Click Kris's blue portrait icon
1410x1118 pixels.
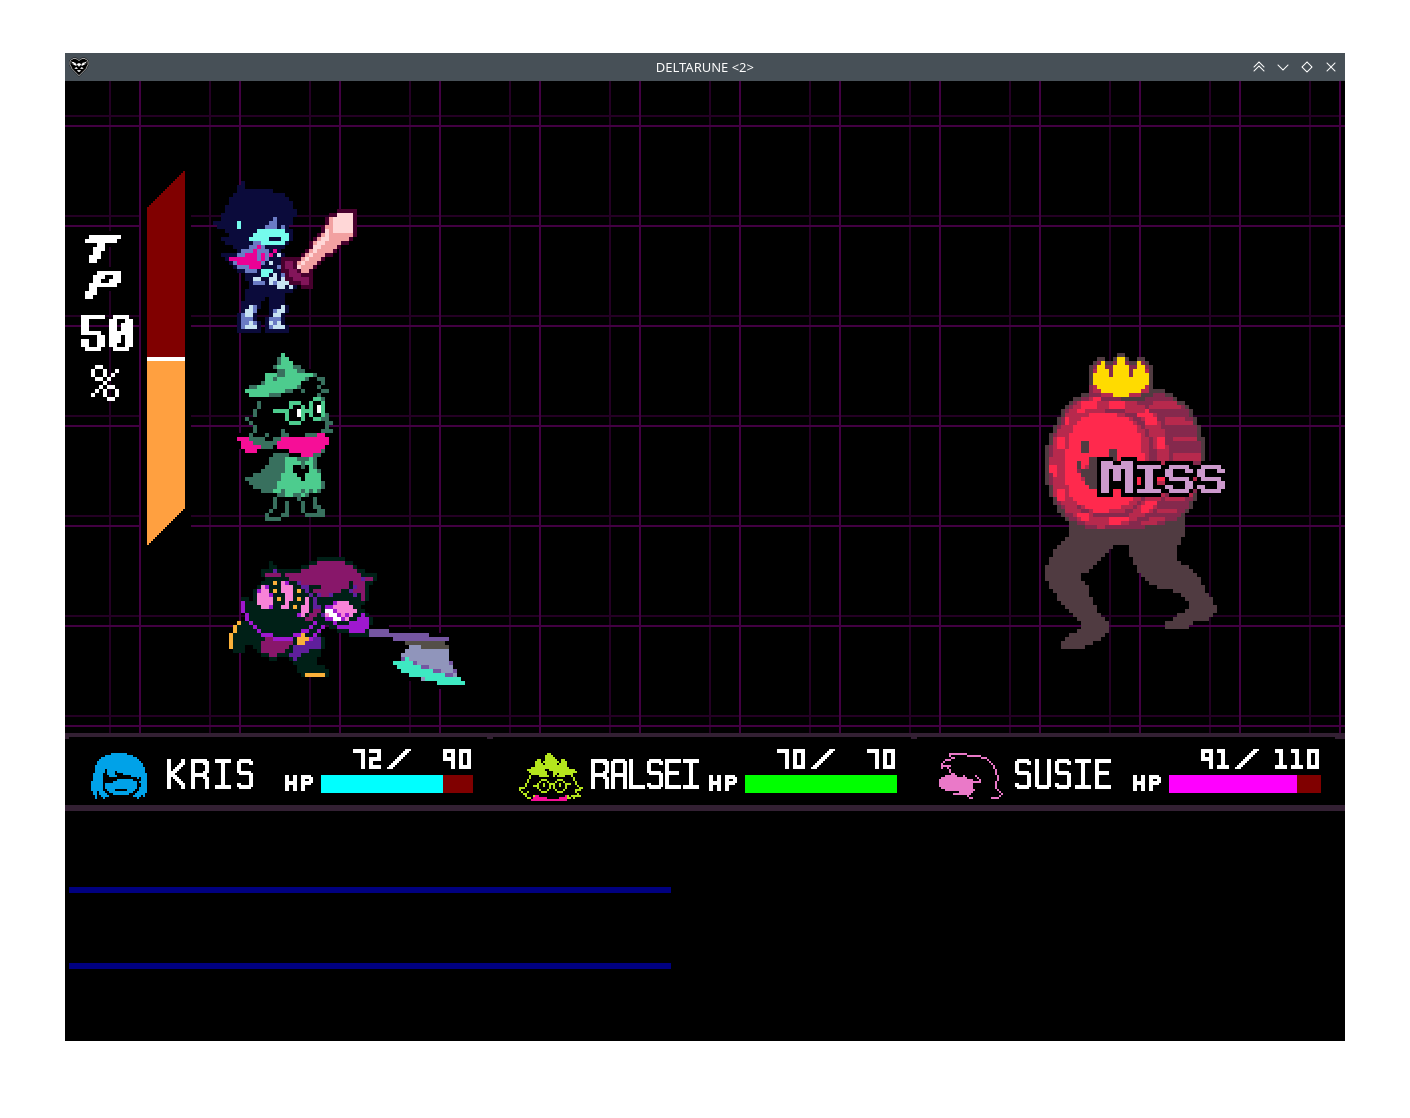click(x=119, y=776)
